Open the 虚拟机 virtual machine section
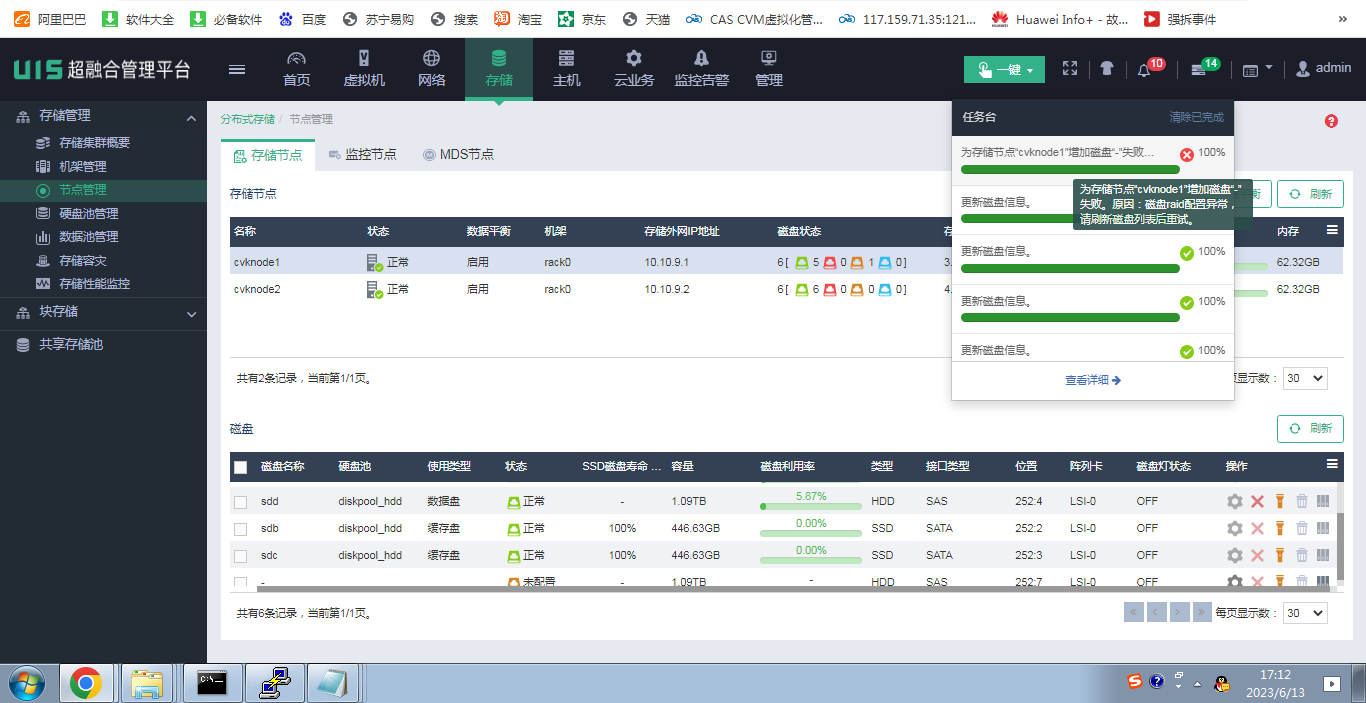The width and height of the screenshot is (1366, 703). (x=364, y=69)
